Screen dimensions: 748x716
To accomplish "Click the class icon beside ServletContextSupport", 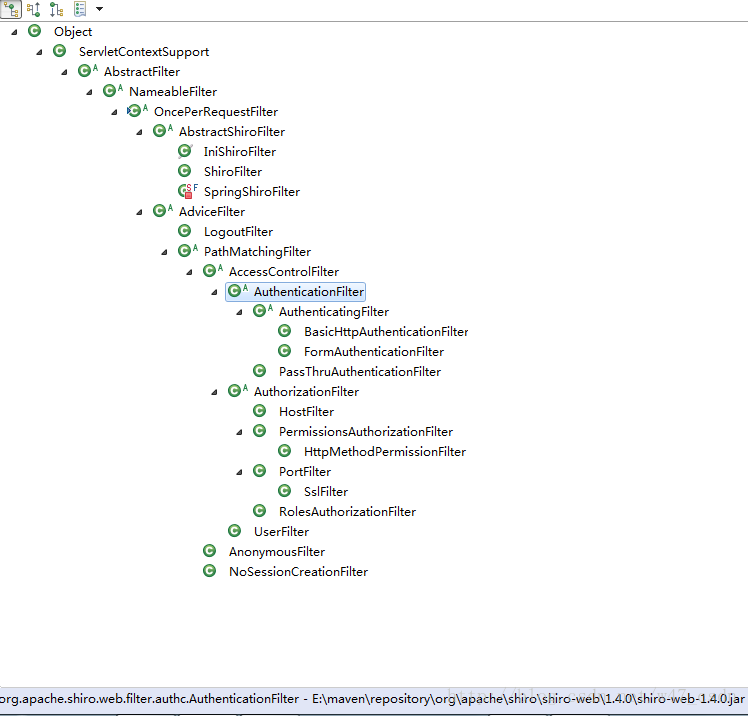I will [x=60, y=51].
